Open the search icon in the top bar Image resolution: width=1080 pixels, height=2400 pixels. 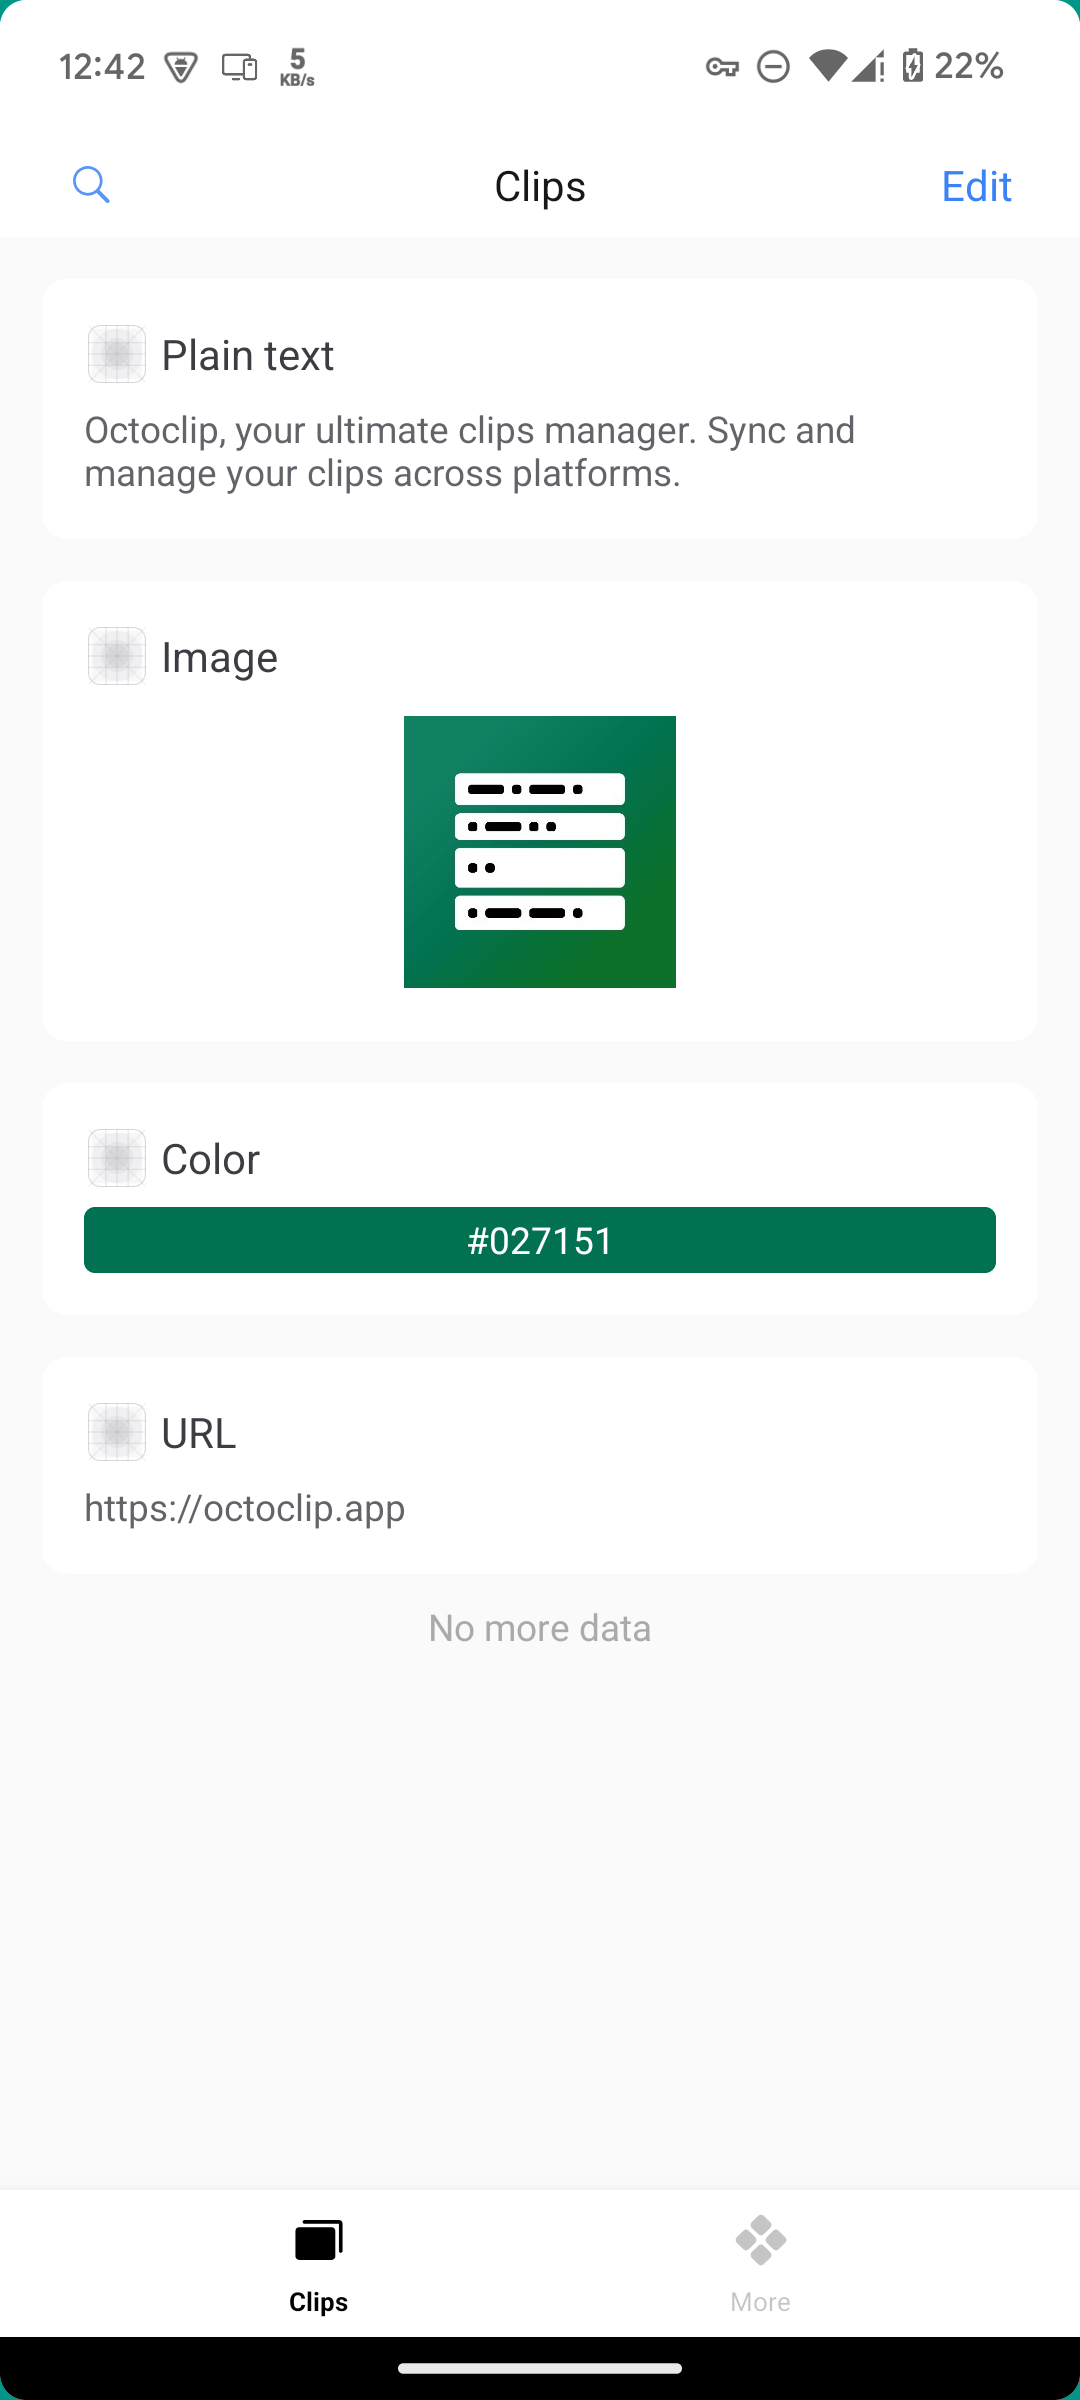coord(91,185)
